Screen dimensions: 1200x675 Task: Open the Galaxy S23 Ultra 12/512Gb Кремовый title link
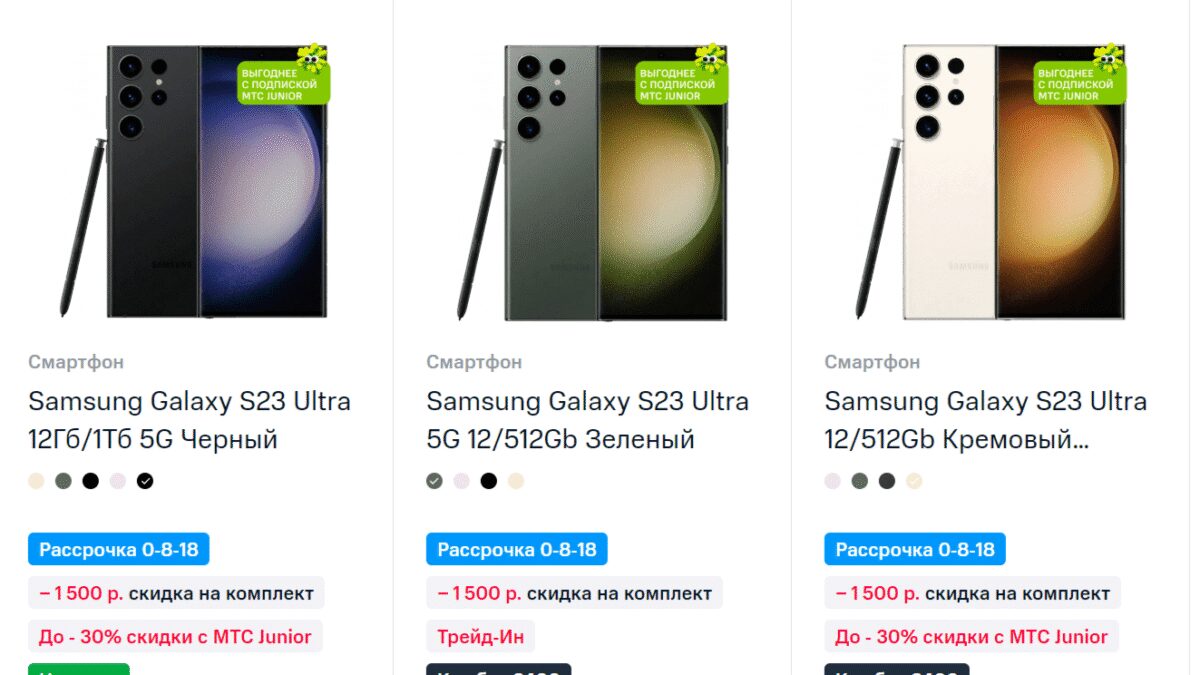click(985, 420)
